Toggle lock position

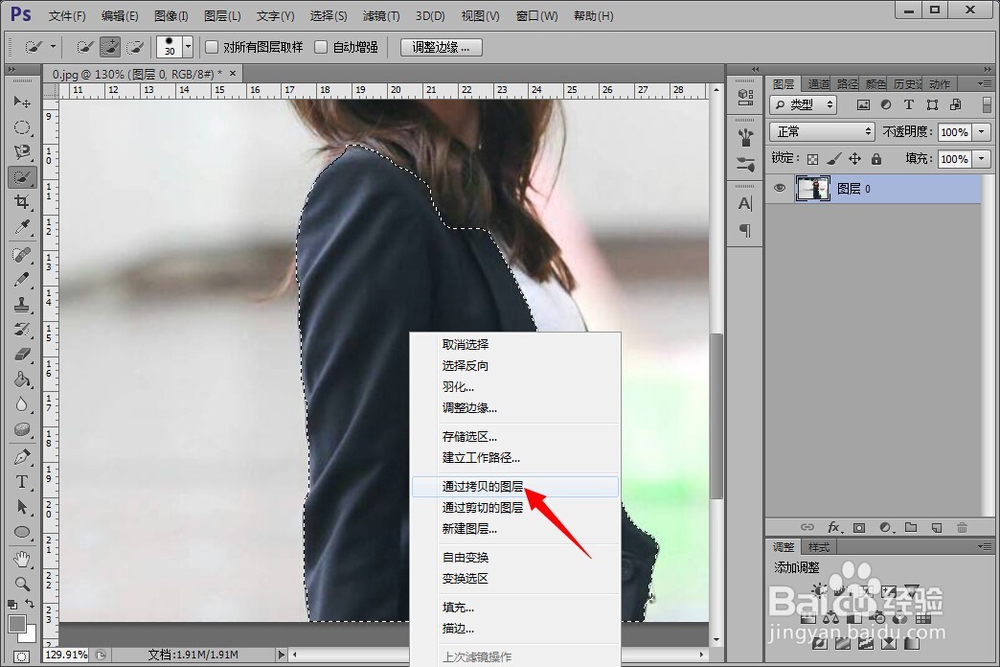click(x=855, y=159)
